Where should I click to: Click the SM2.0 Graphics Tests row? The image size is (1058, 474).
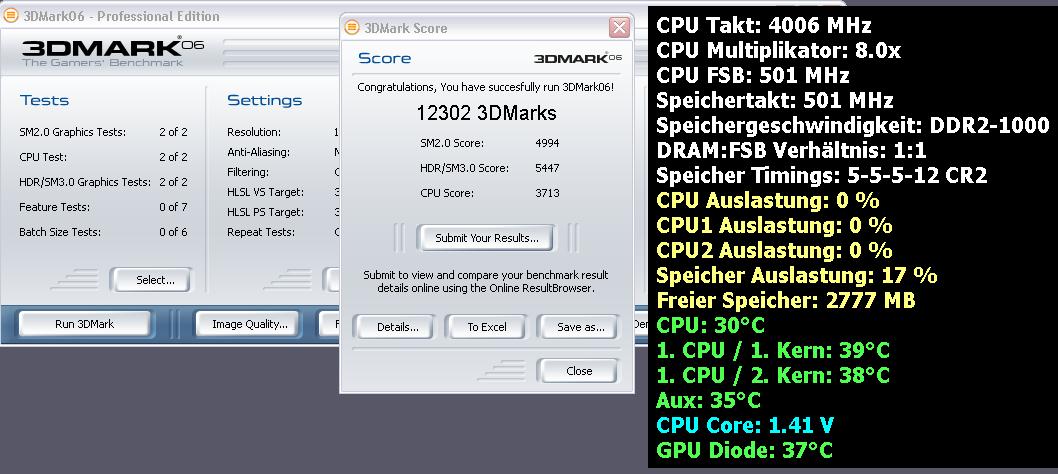click(103, 132)
